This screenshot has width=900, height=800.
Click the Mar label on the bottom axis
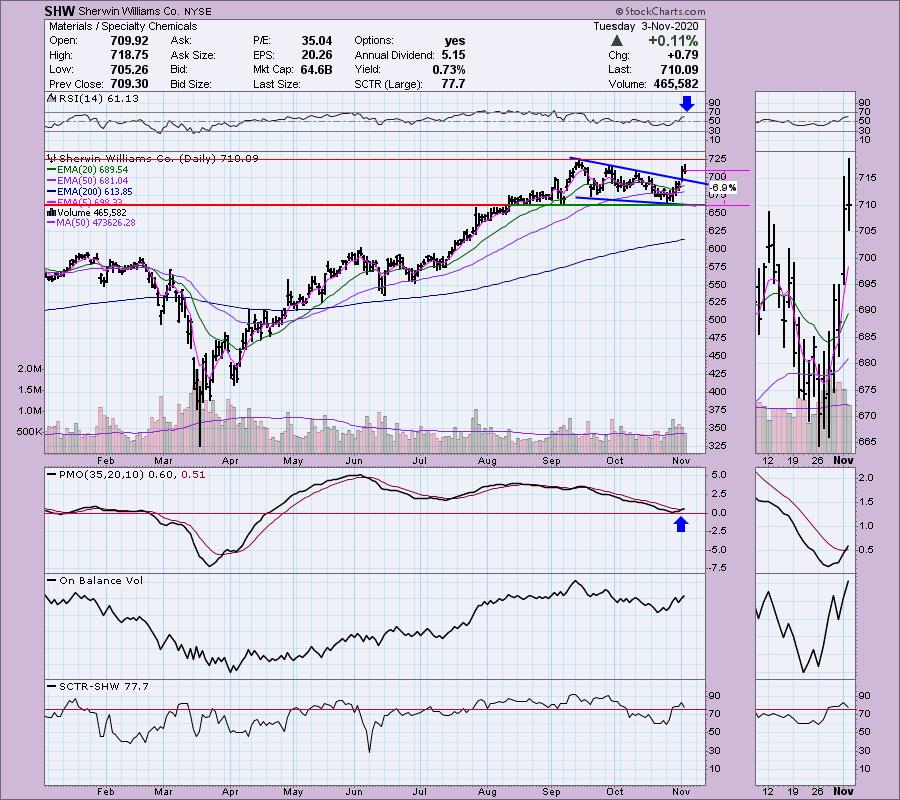click(x=164, y=791)
